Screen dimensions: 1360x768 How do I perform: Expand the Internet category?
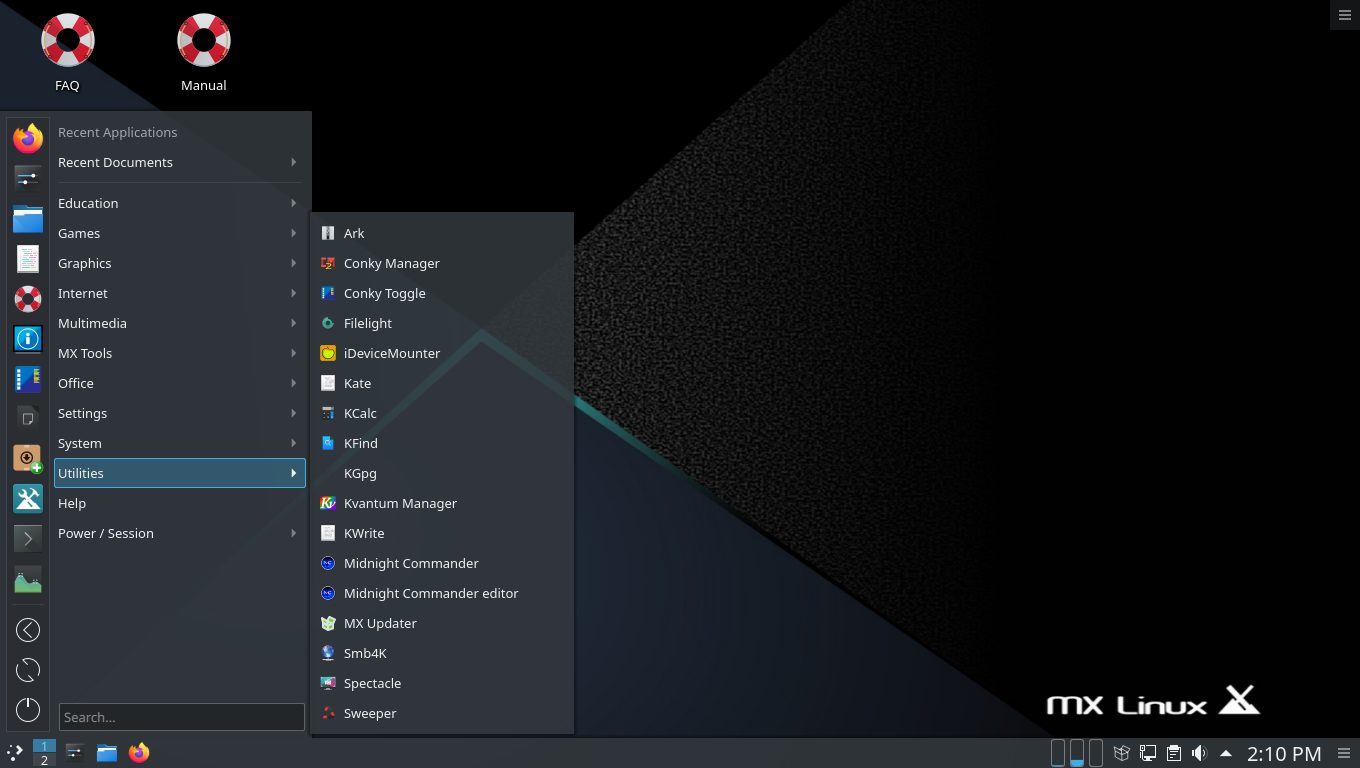click(x=179, y=293)
